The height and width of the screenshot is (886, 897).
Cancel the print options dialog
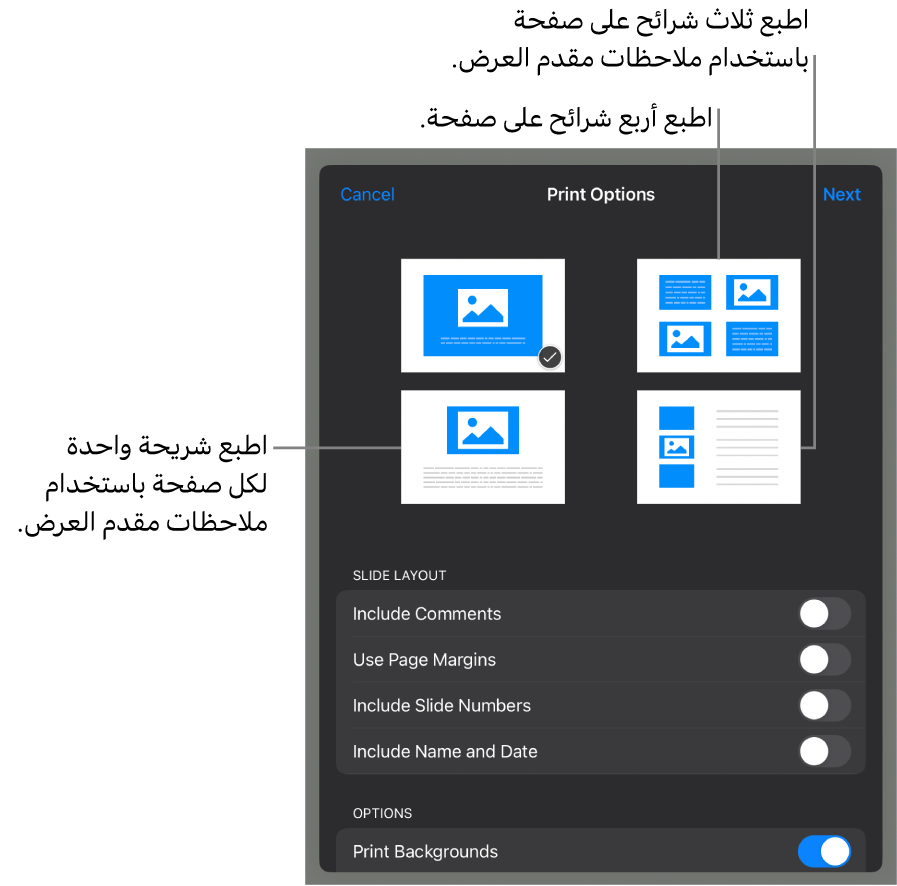pos(367,195)
